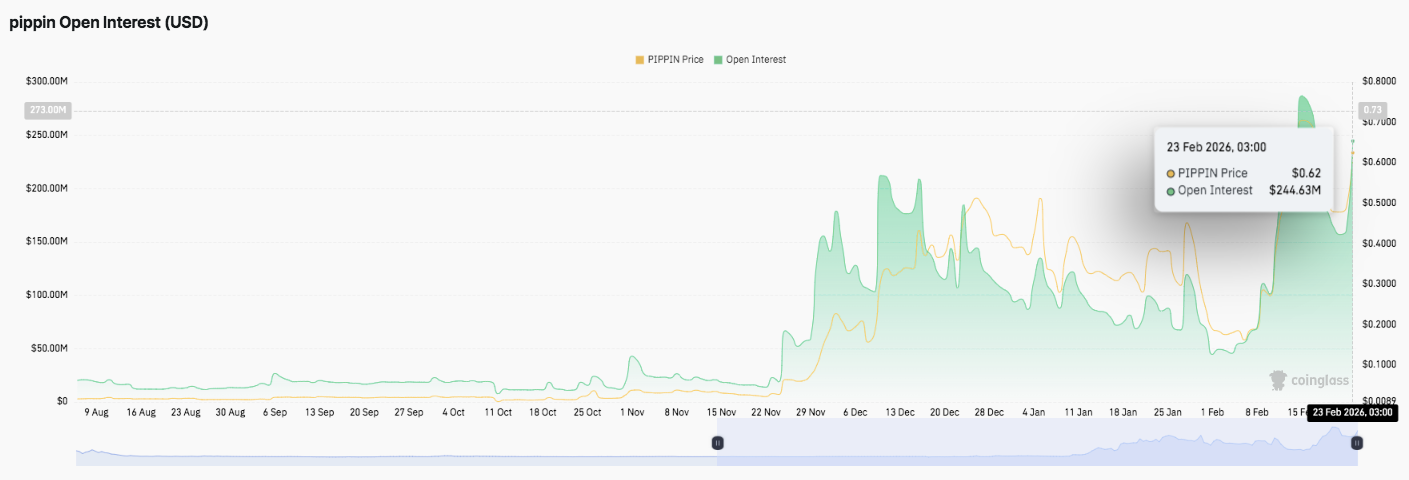Viewport: 1409px width, 480px height.
Task: Click the 15 Nov date on the x-axis
Action: click(x=721, y=412)
